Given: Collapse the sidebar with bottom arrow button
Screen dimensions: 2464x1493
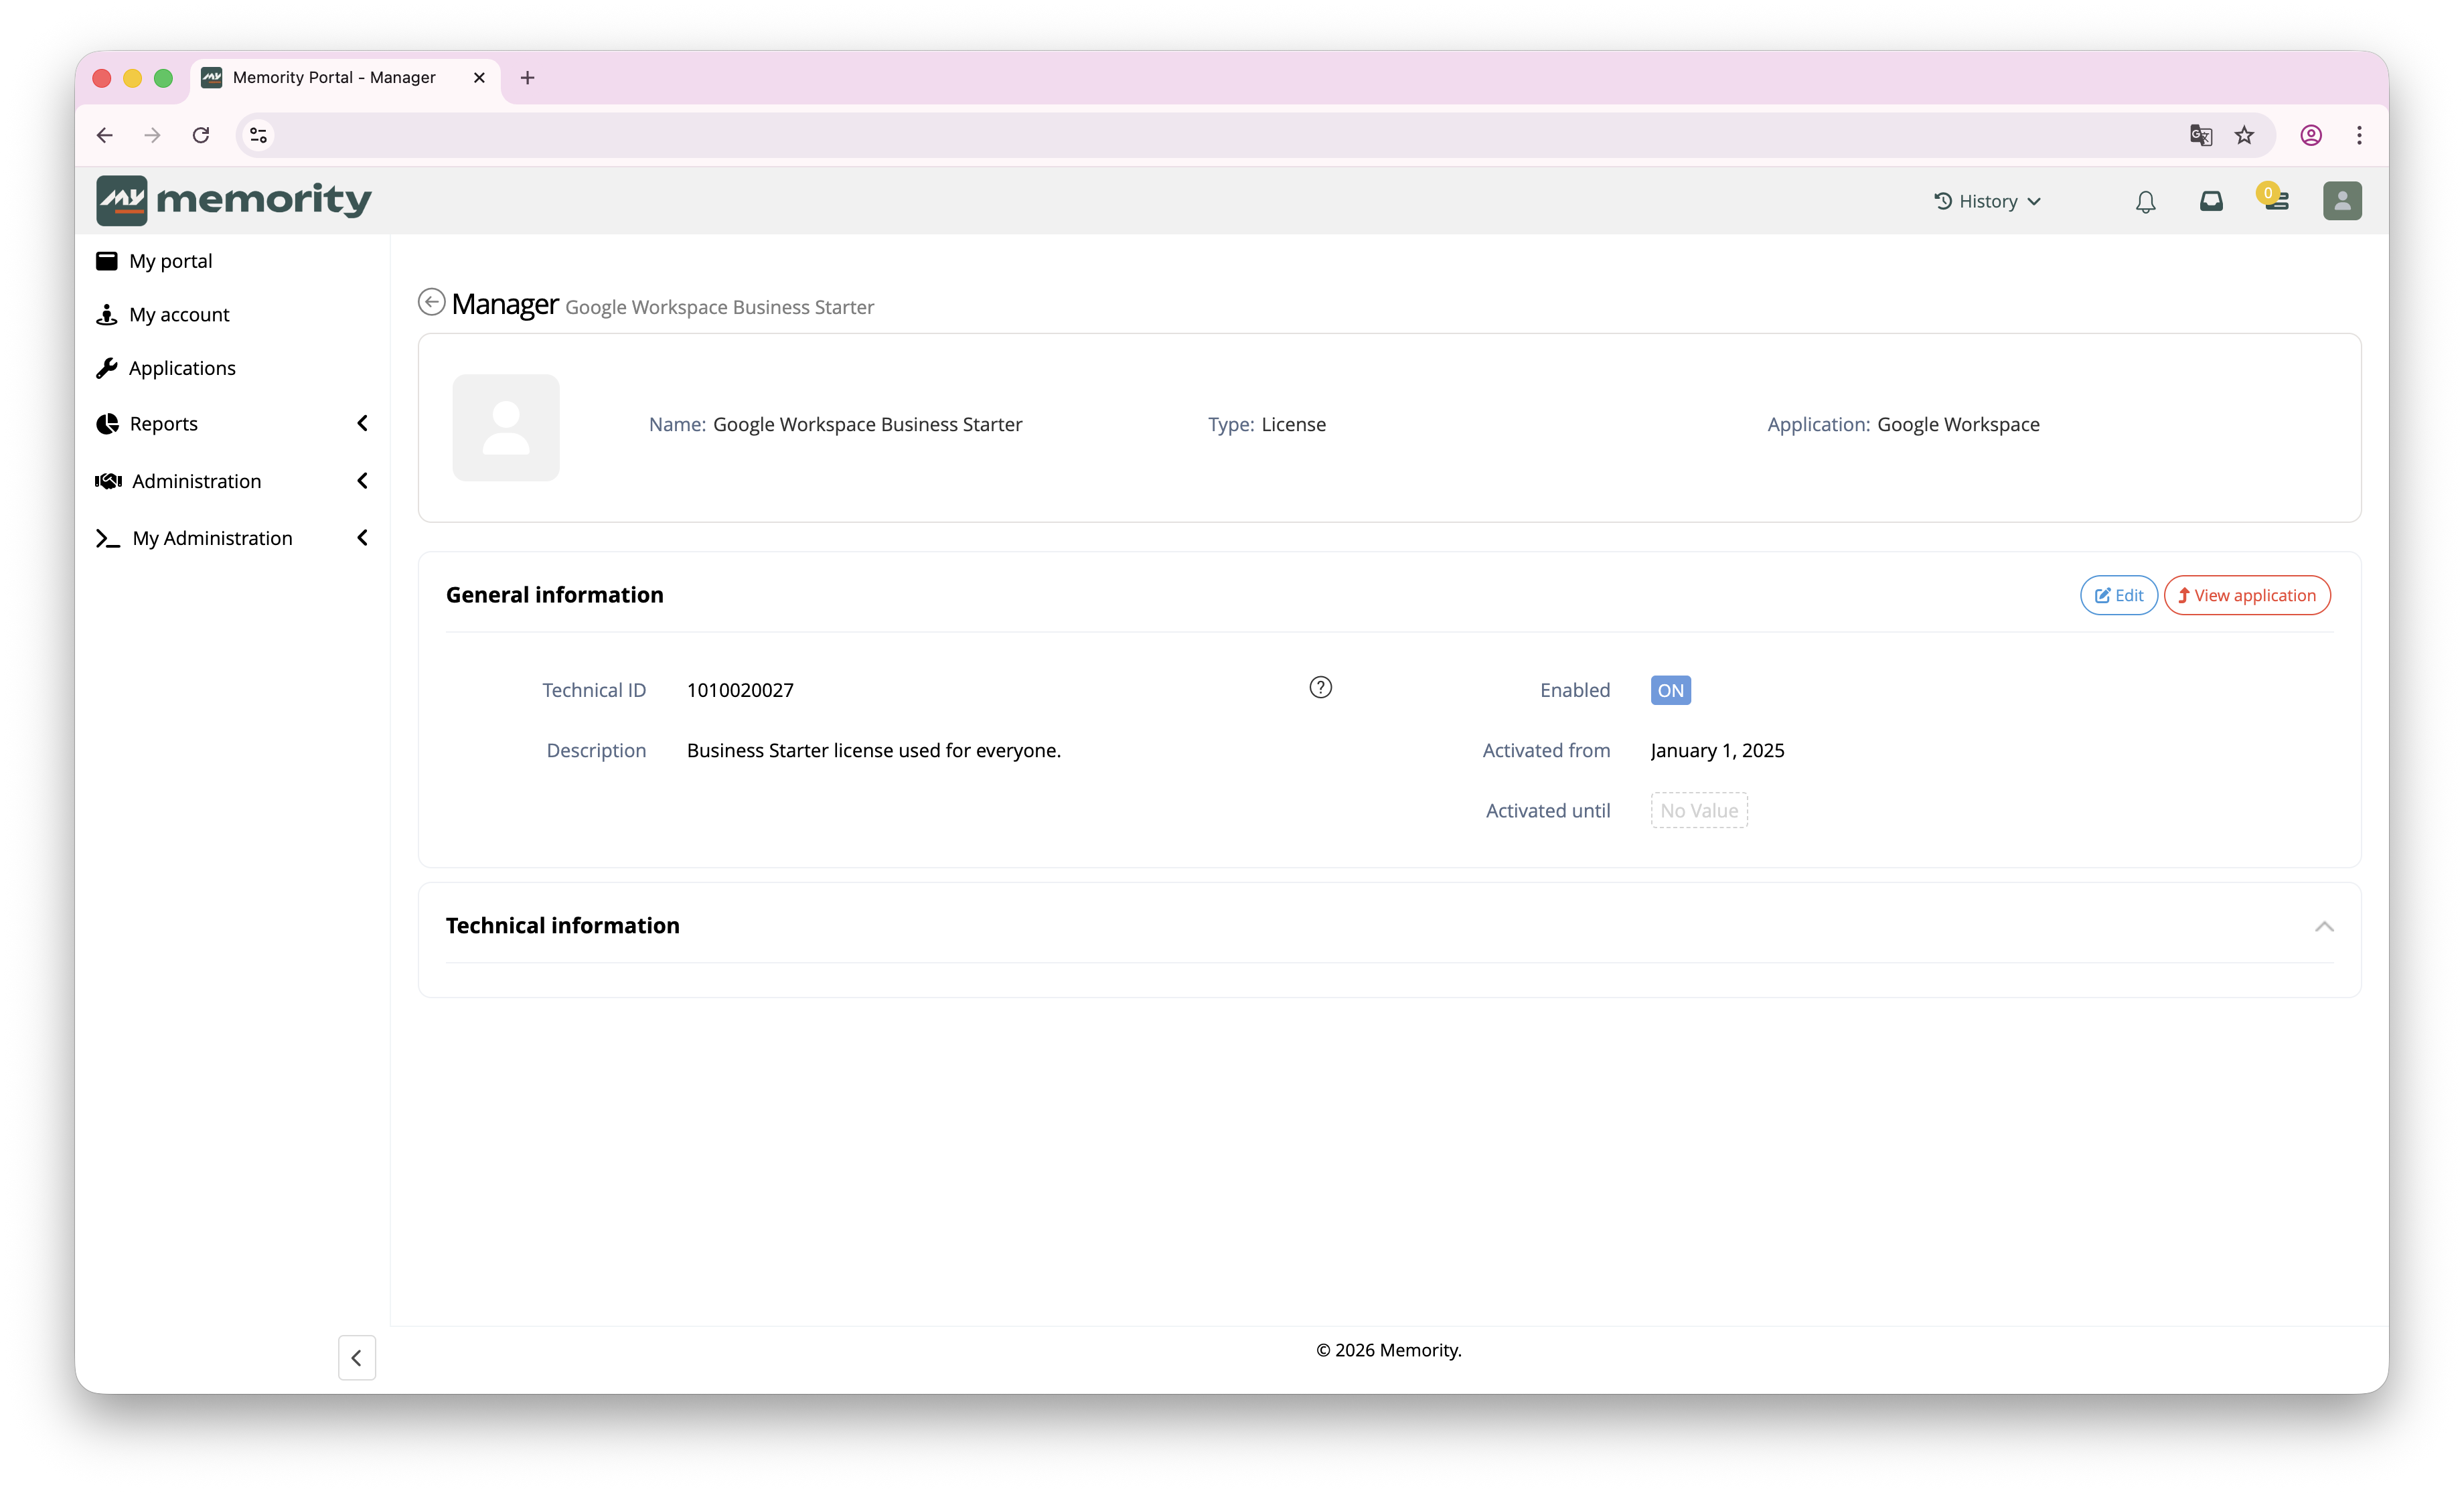Looking at the screenshot, I should [357, 1358].
